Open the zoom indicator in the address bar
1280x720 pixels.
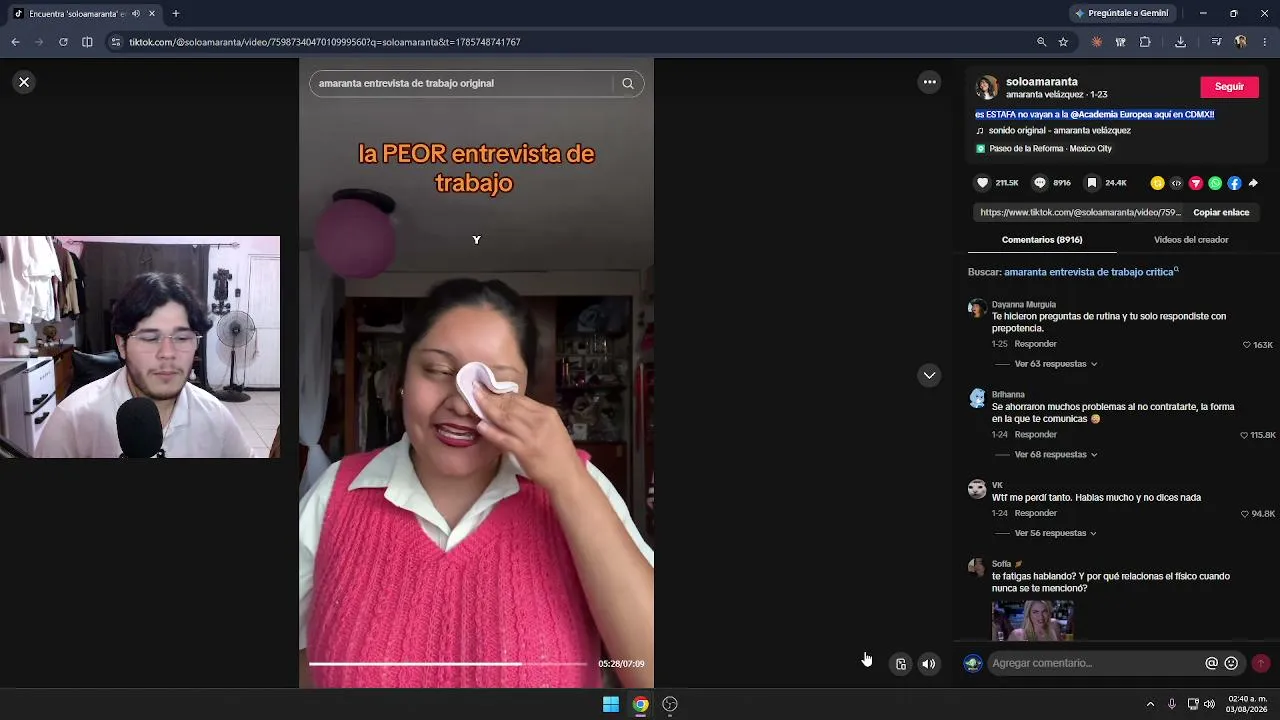[x=1041, y=42]
